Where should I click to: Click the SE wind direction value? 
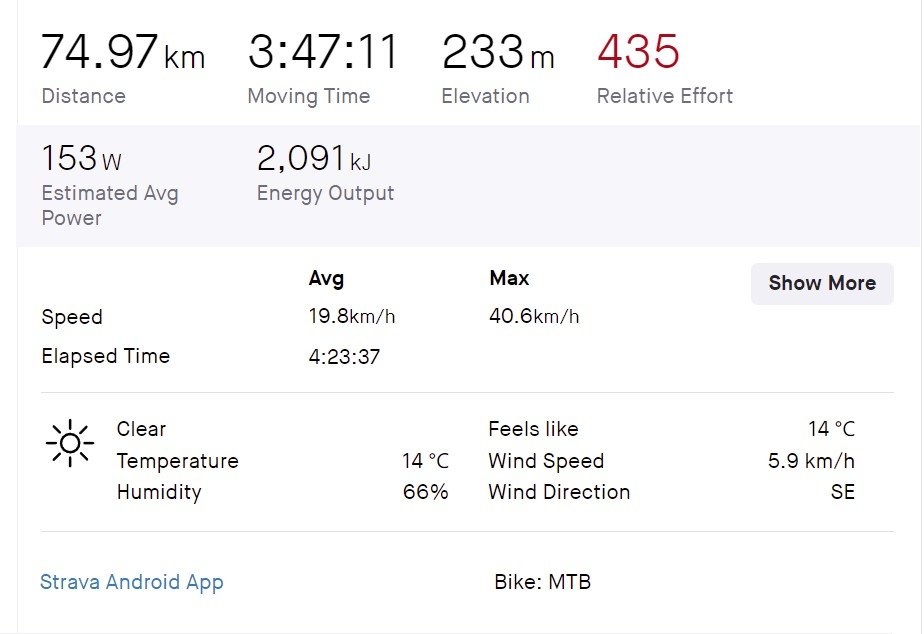point(842,492)
